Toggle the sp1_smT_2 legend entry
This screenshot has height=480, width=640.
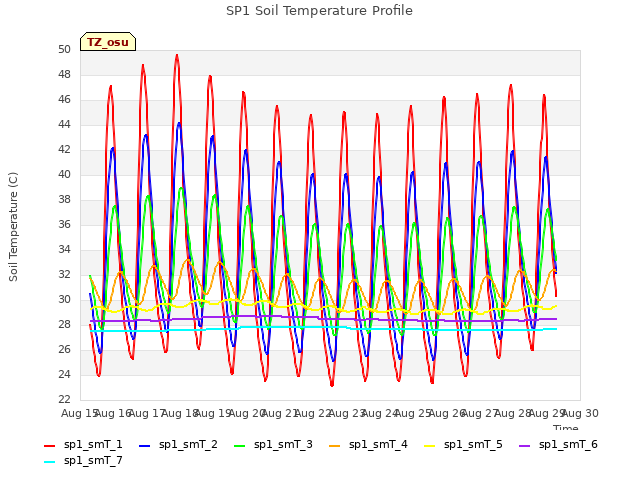click(x=178, y=444)
